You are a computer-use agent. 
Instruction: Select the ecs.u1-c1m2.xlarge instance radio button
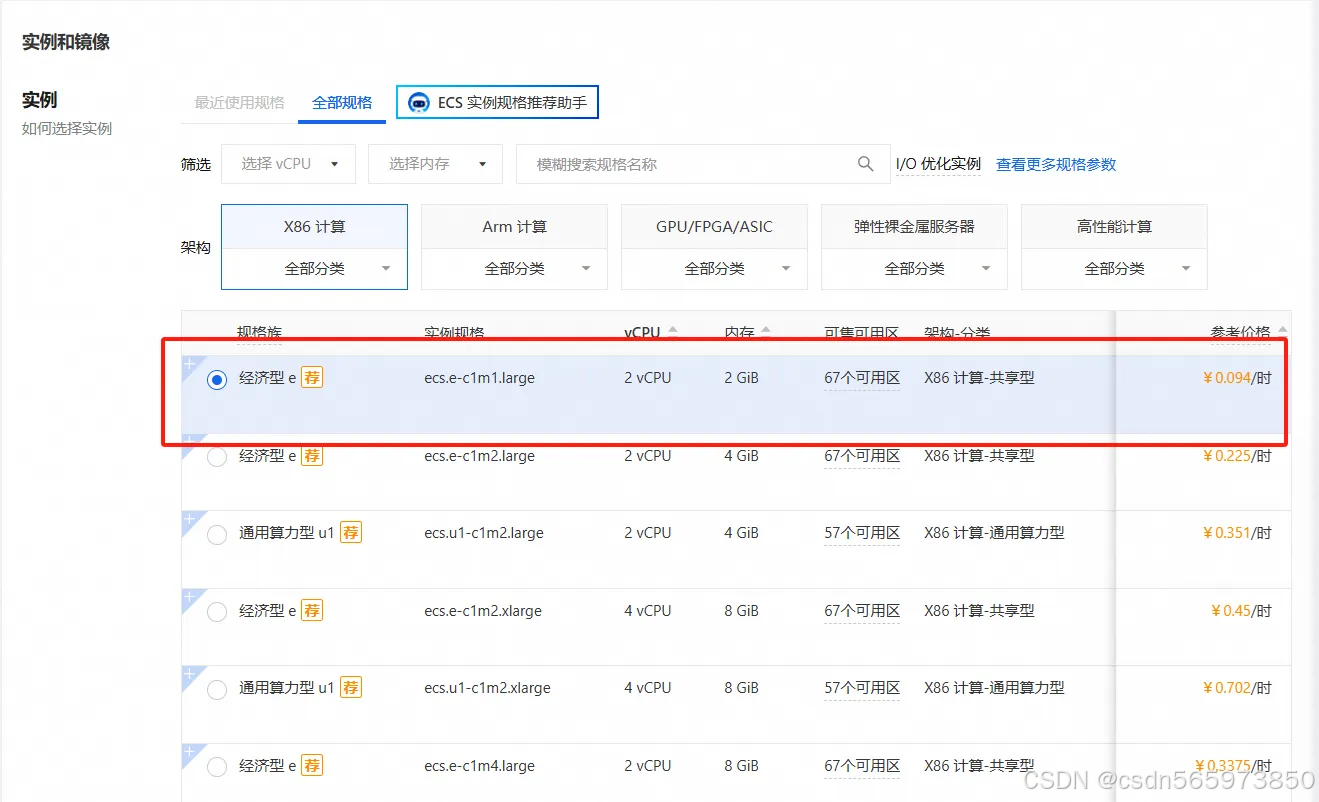click(x=216, y=688)
